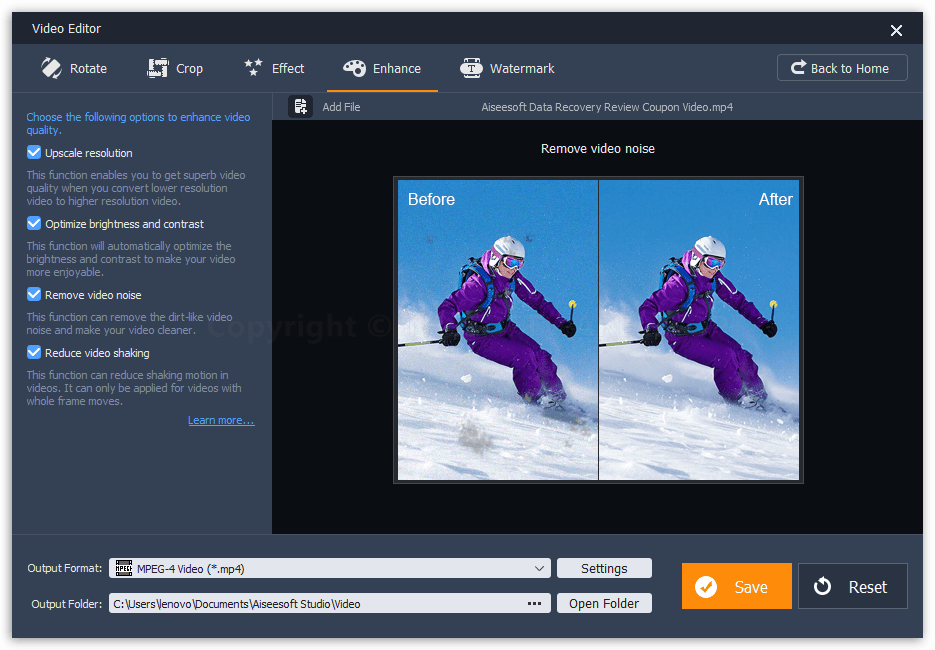The image size is (935, 650).
Task: Toggle Optimize brightness and contrast checkbox
Action: [x=34, y=224]
